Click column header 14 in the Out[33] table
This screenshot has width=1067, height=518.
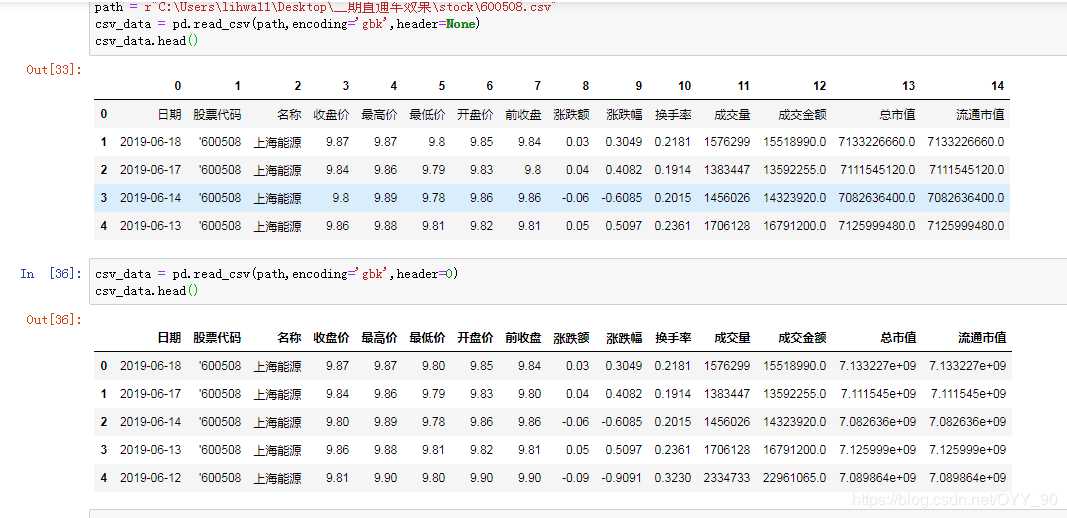pyautogui.click(x=998, y=86)
